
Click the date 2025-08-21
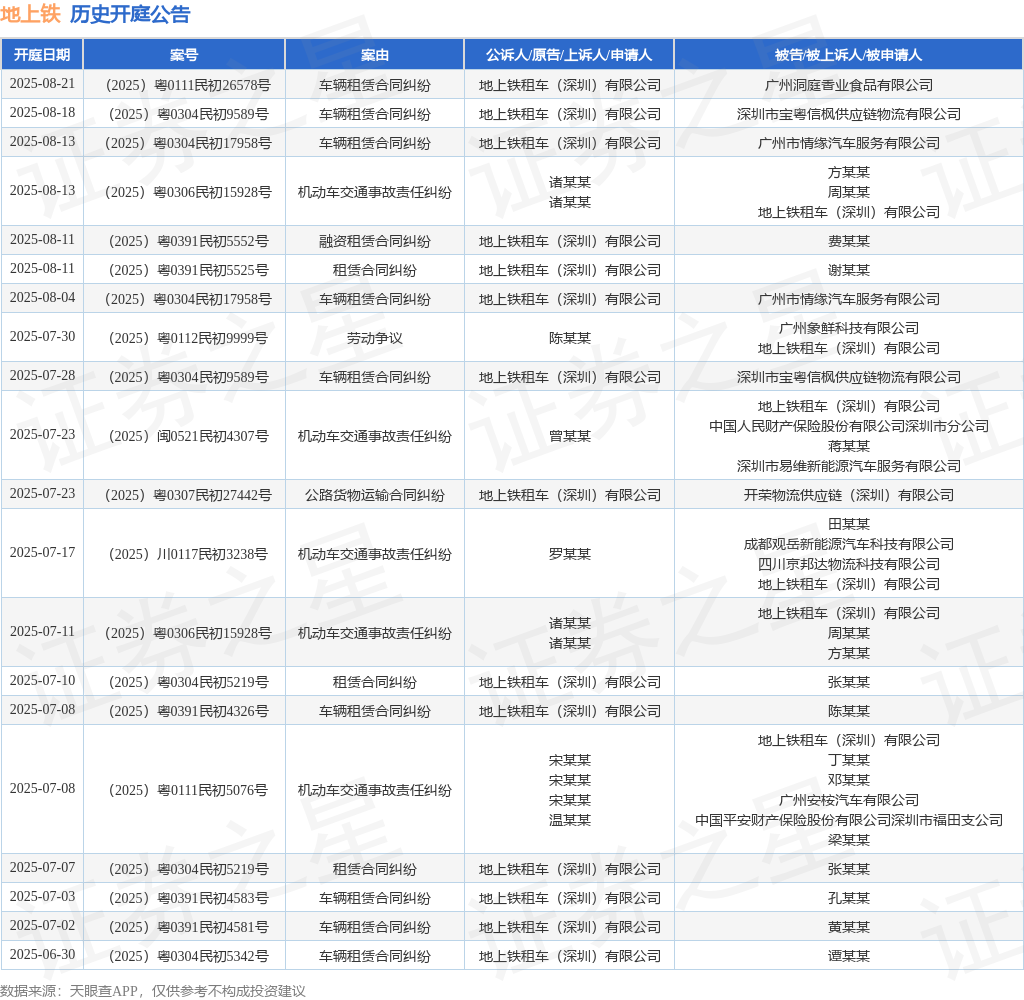[x=42, y=84]
